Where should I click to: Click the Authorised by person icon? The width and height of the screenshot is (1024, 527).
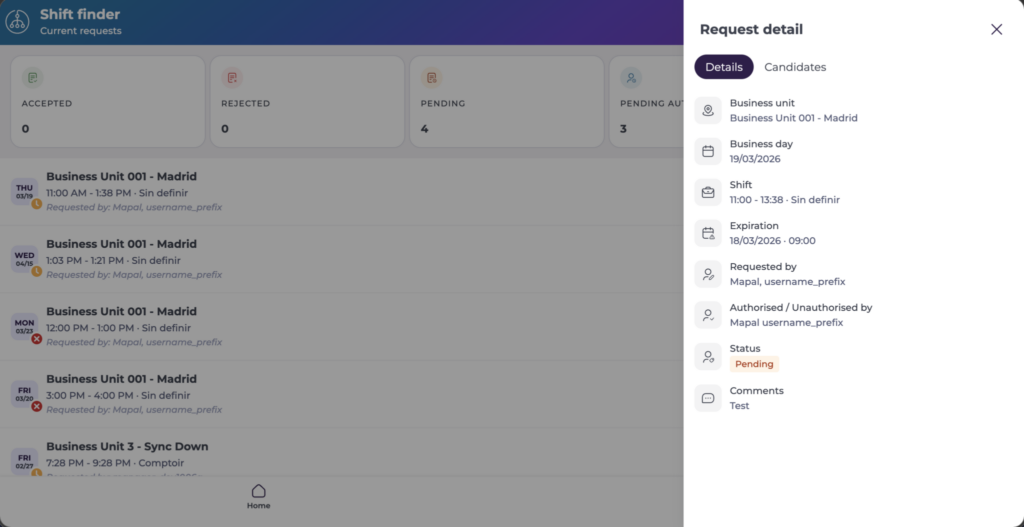708,316
